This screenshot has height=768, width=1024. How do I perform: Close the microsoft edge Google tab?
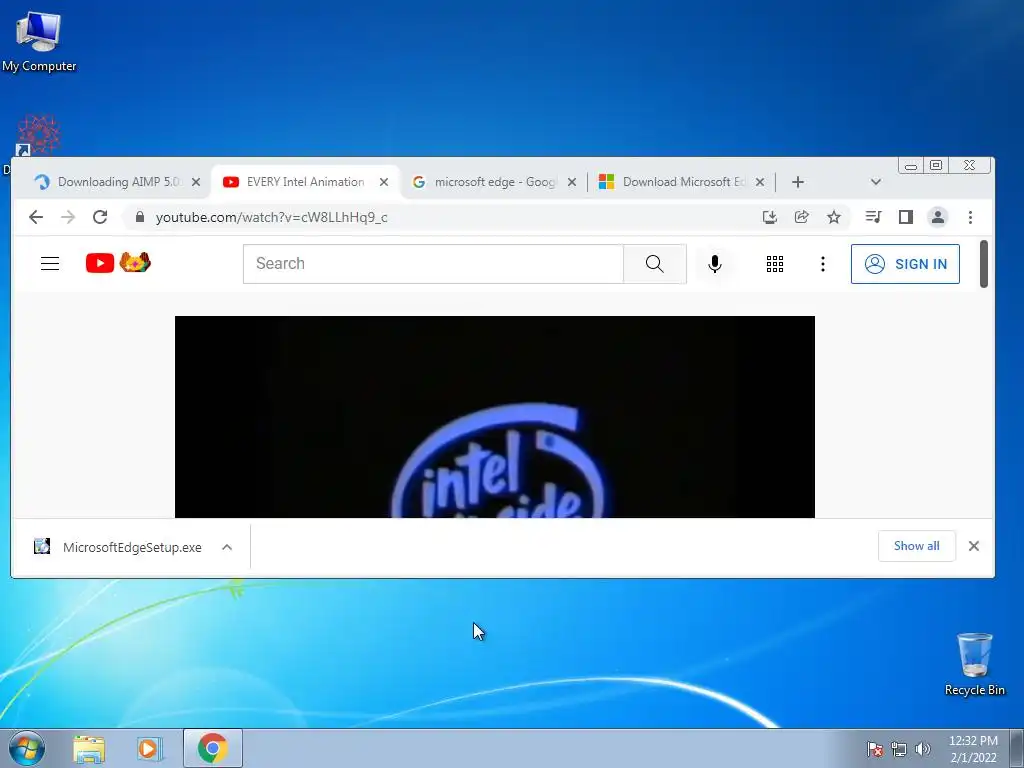click(572, 182)
